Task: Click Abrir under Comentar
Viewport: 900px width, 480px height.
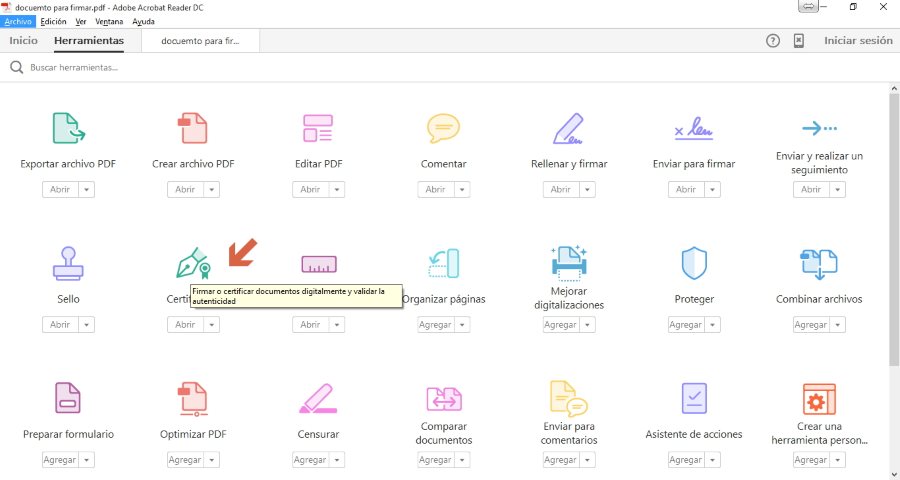Action: [436, 189]
